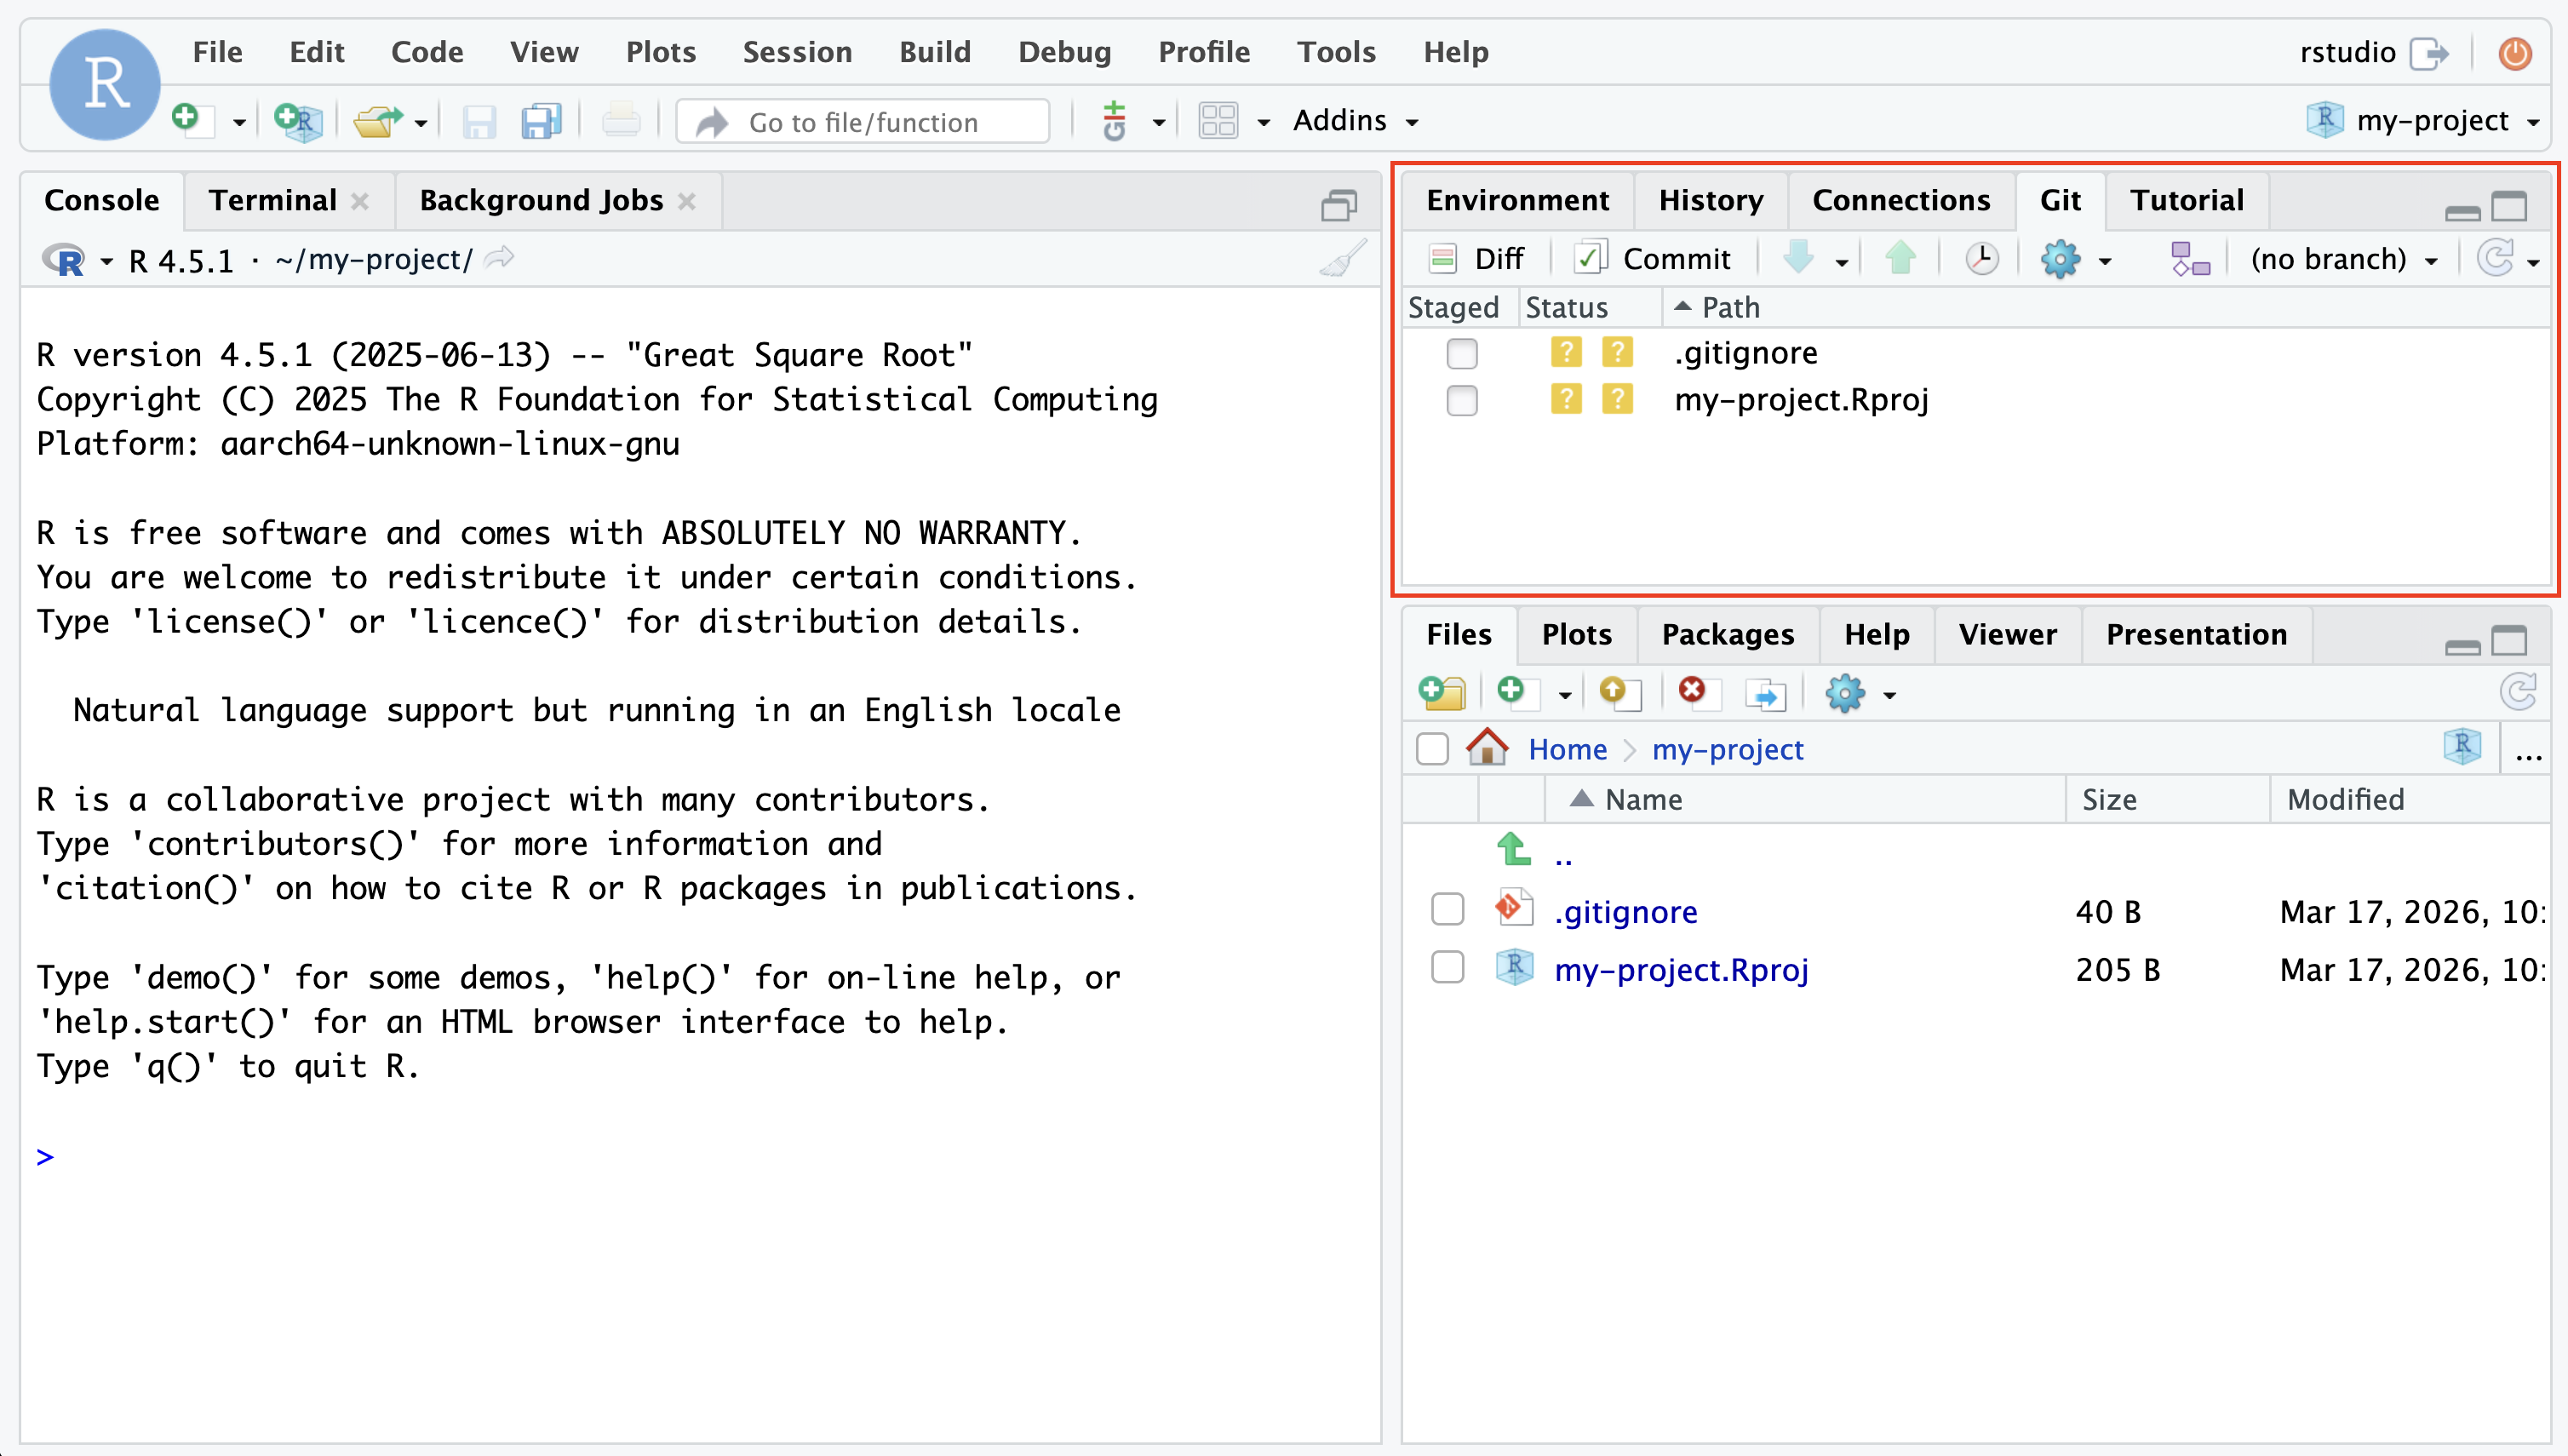Click the new Git branch icon
This screenshot has width=2568, height=1456.
[2189, 258]
